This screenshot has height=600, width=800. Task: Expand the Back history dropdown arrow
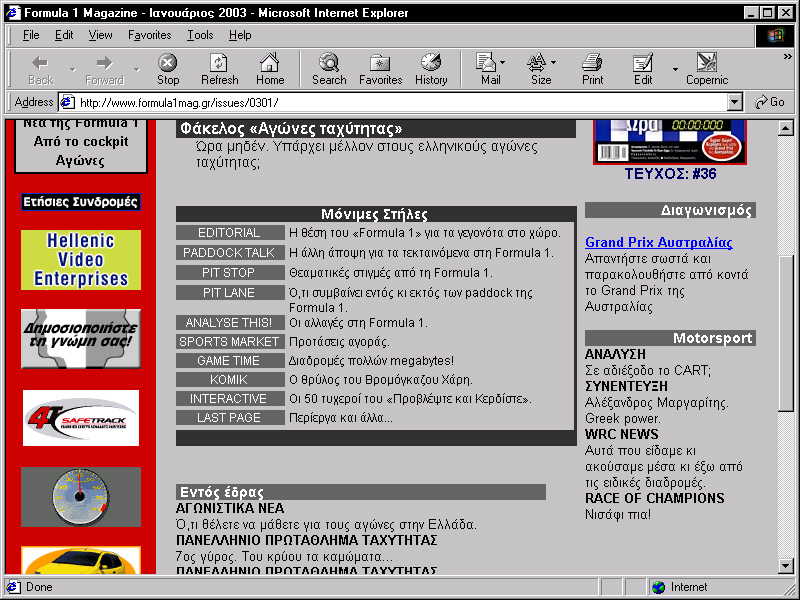pos(72,69)
